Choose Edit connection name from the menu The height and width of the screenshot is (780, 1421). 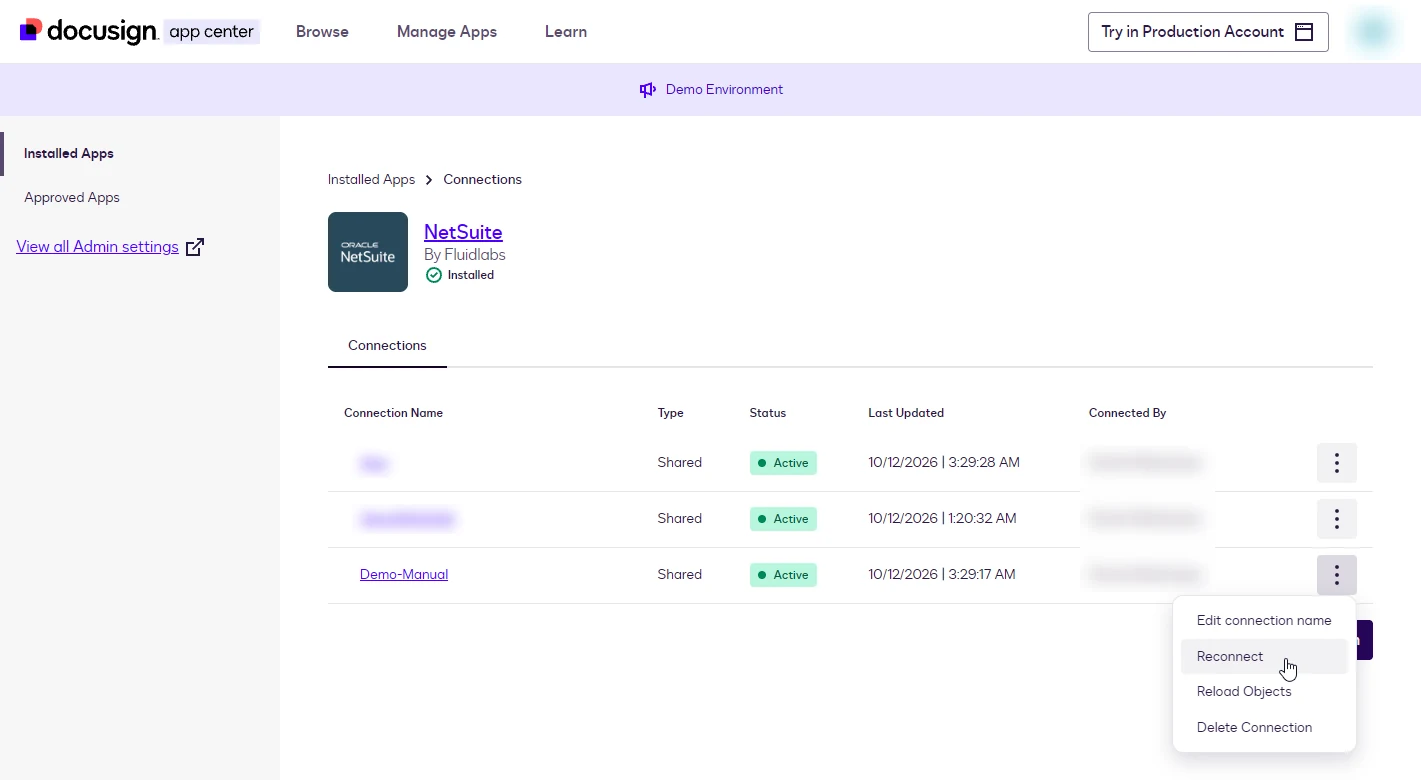coord(1264,621)
